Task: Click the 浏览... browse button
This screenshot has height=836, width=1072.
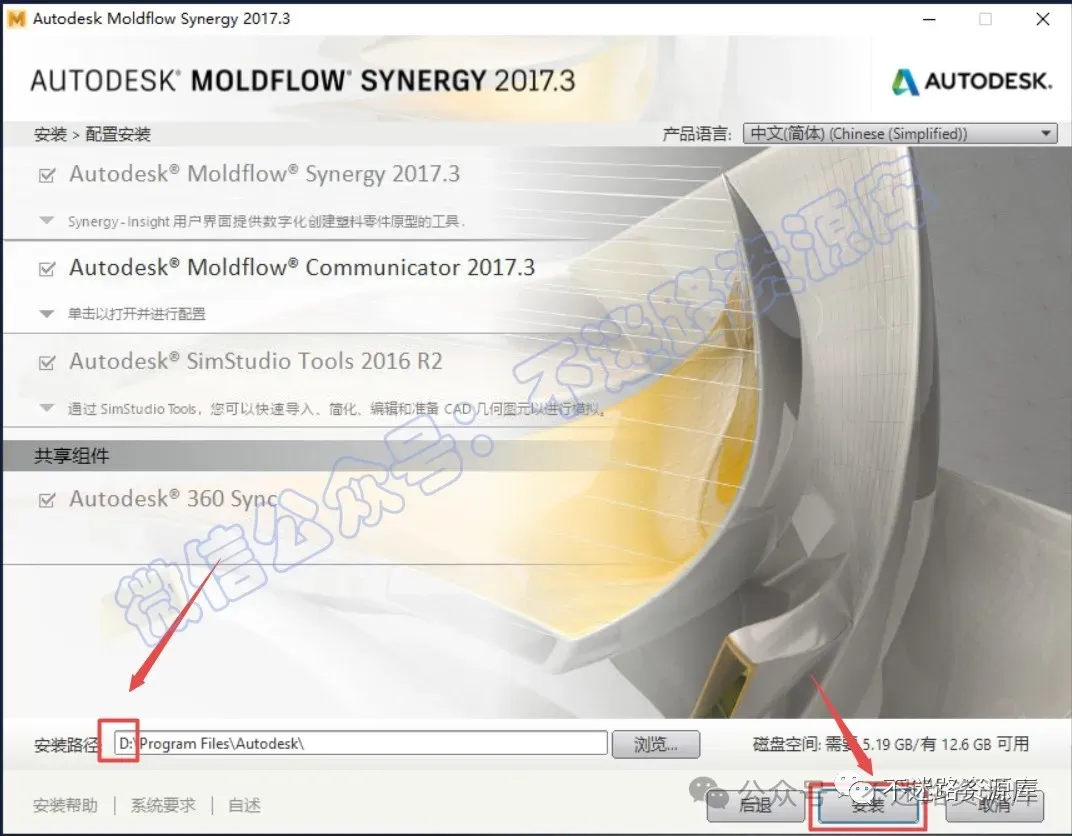Action: (656, 744)
